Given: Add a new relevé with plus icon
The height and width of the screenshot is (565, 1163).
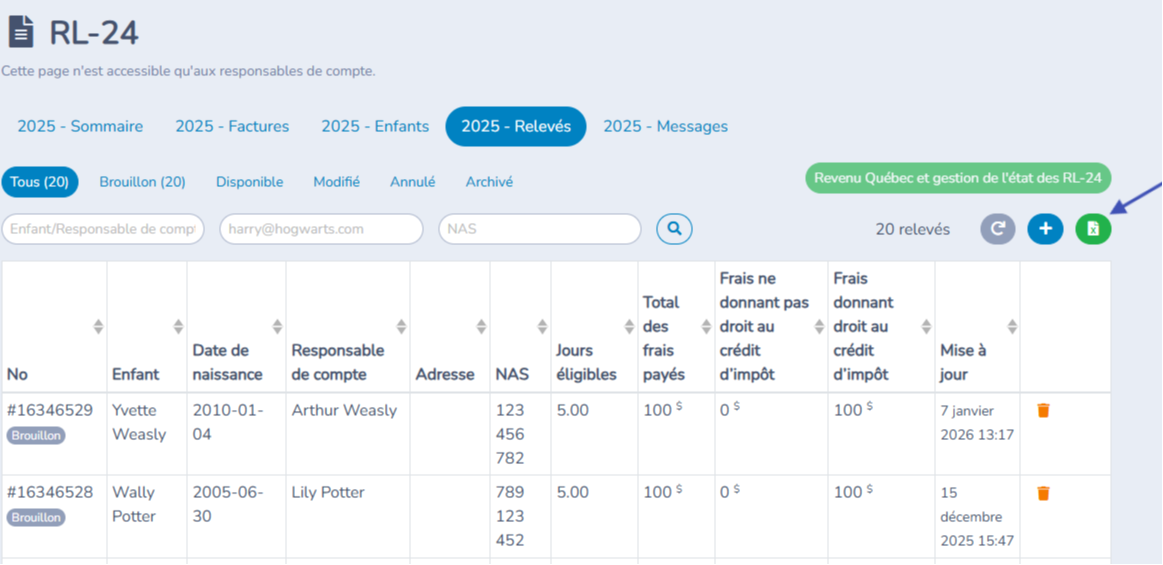Looking at the screenshot, I should 1045,229.
